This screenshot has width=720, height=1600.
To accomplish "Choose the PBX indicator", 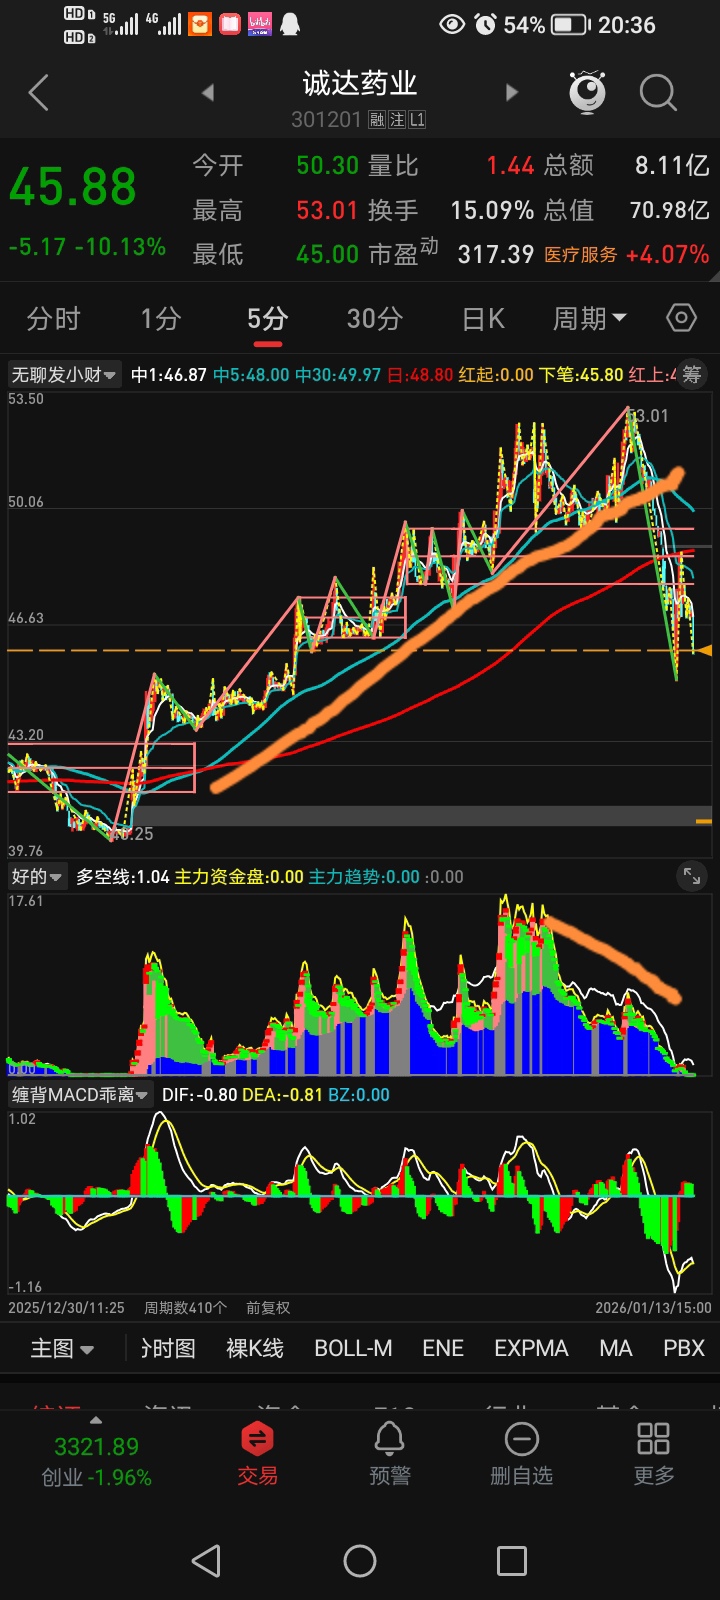I will (684, 1348).
